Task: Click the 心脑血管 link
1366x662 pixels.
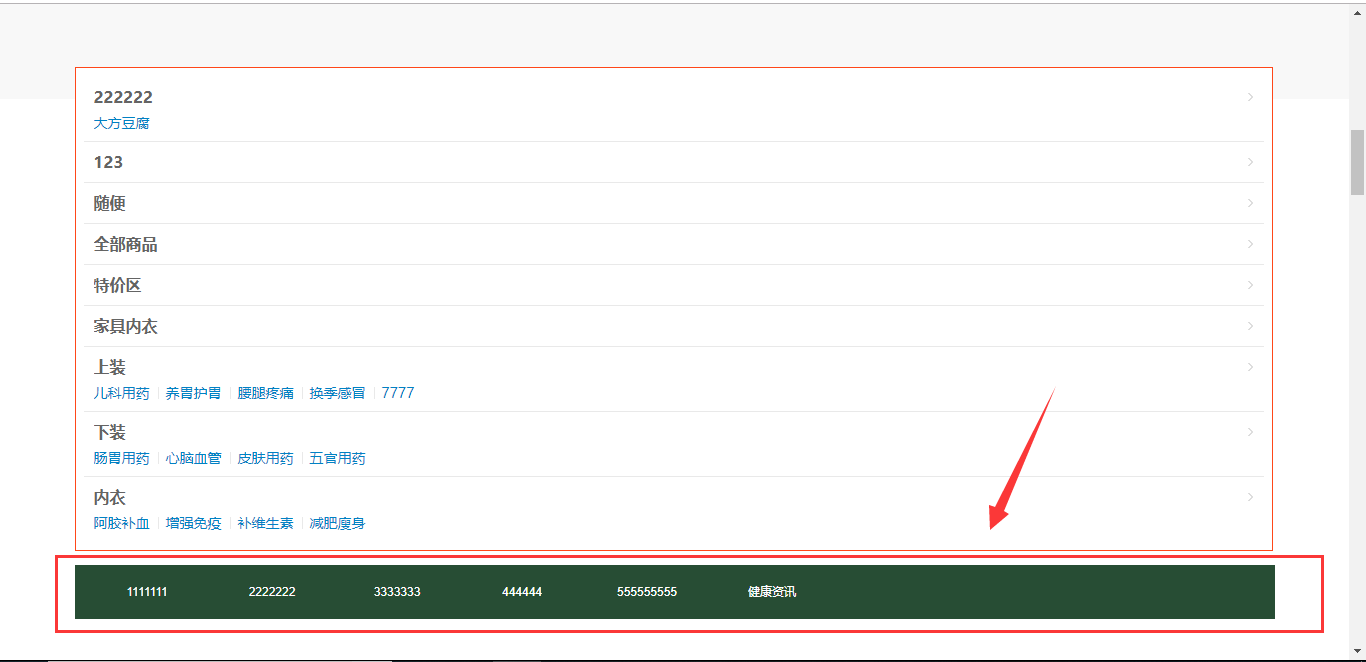Action: 193,458
